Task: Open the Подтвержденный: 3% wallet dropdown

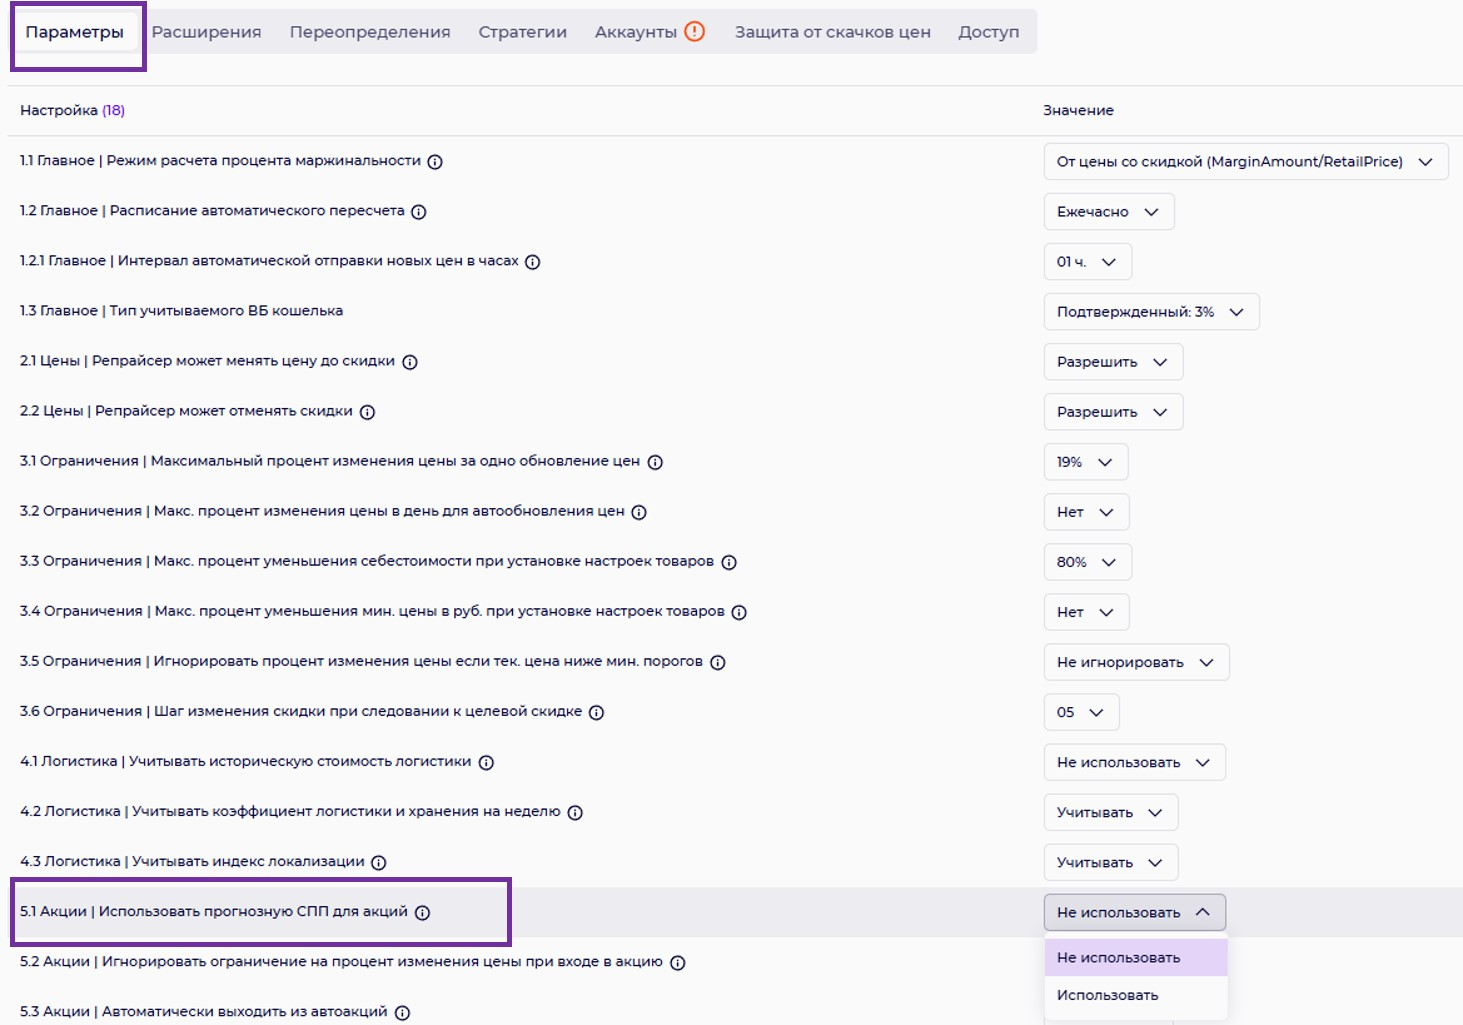Action: (1150, 312)
